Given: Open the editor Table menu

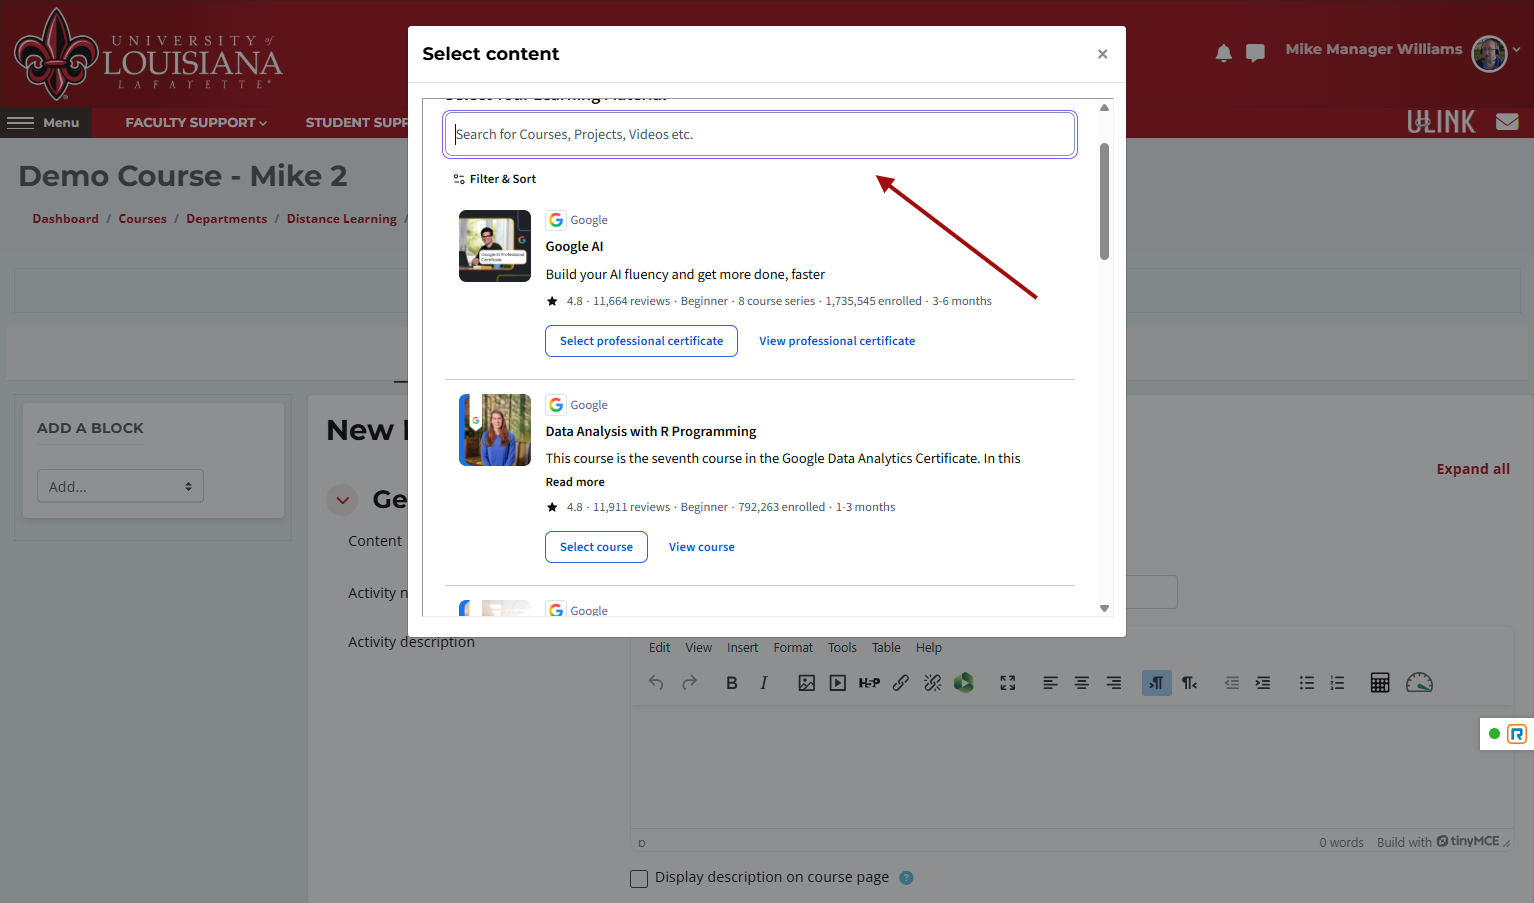Looking at the screenshot, I should (886, 648).
